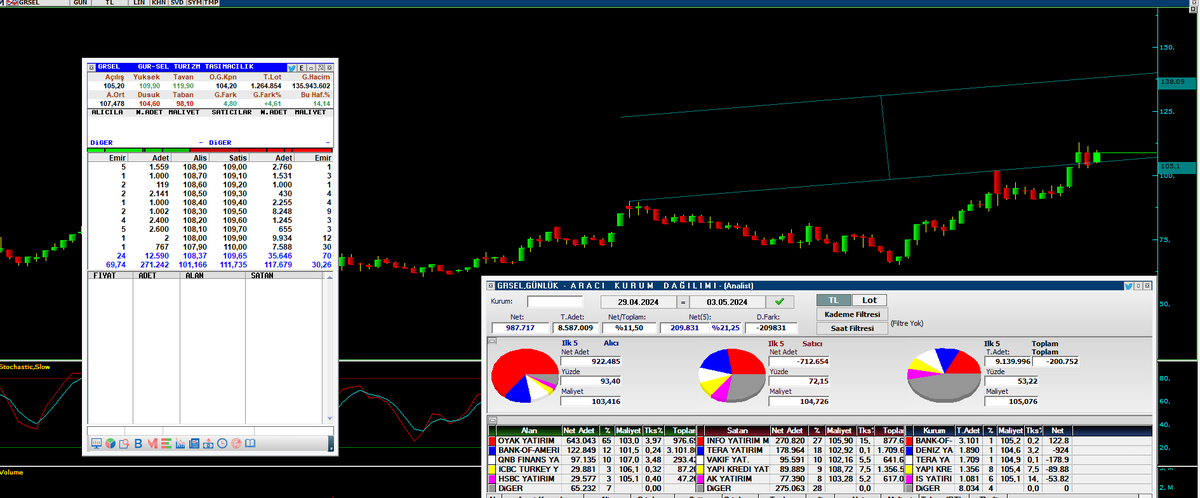Click the blue B icon in GRSEL toolbar
1200x498 pixels.
coord(138,443)
